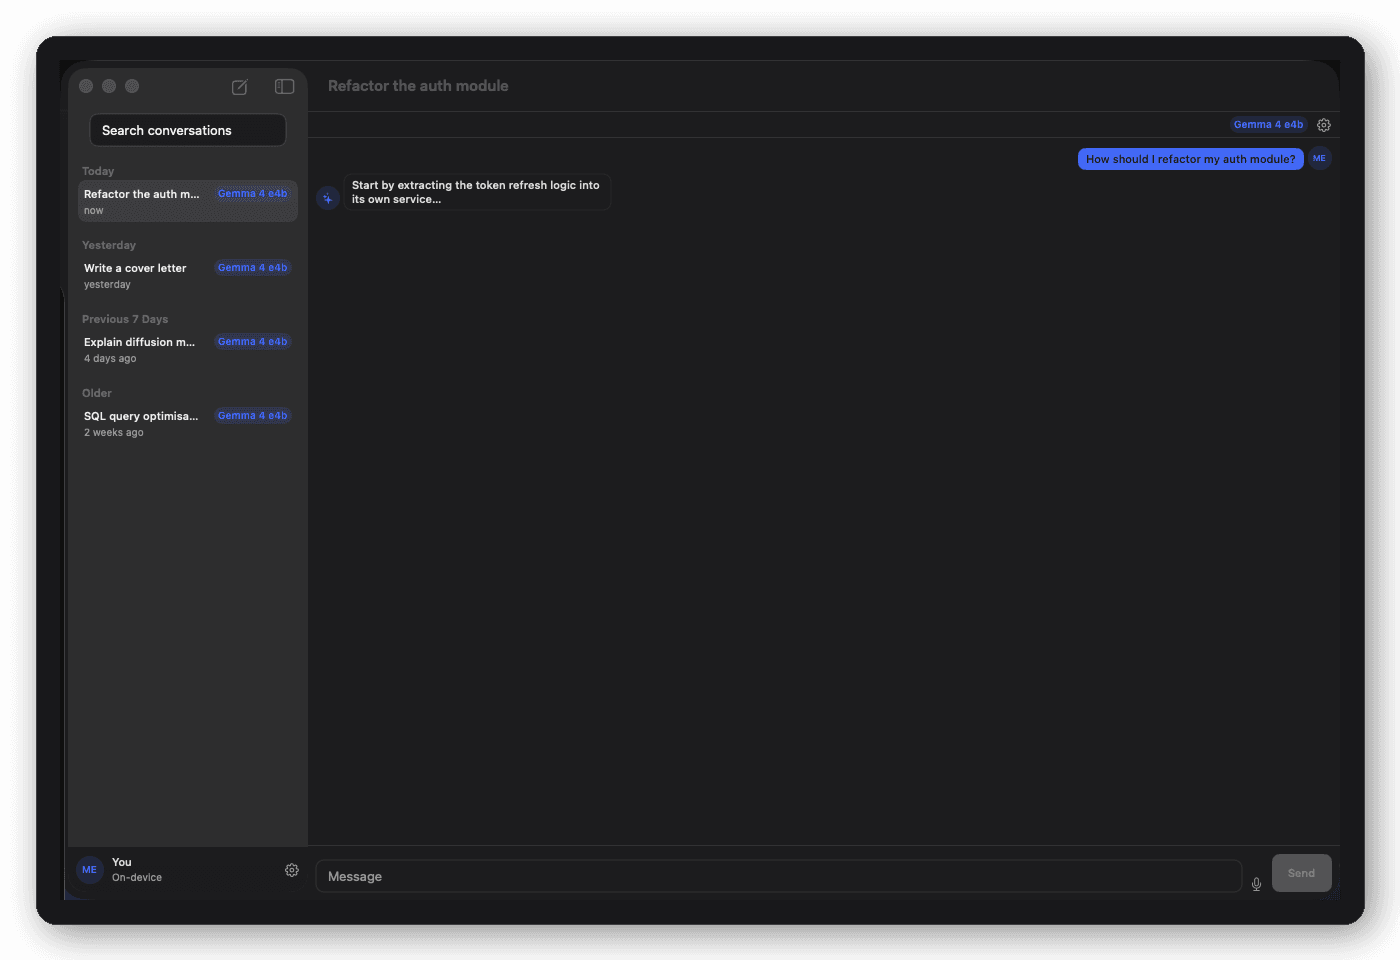
Task: Open settings gear next to On-device
Action: click(x=292, y=870)
